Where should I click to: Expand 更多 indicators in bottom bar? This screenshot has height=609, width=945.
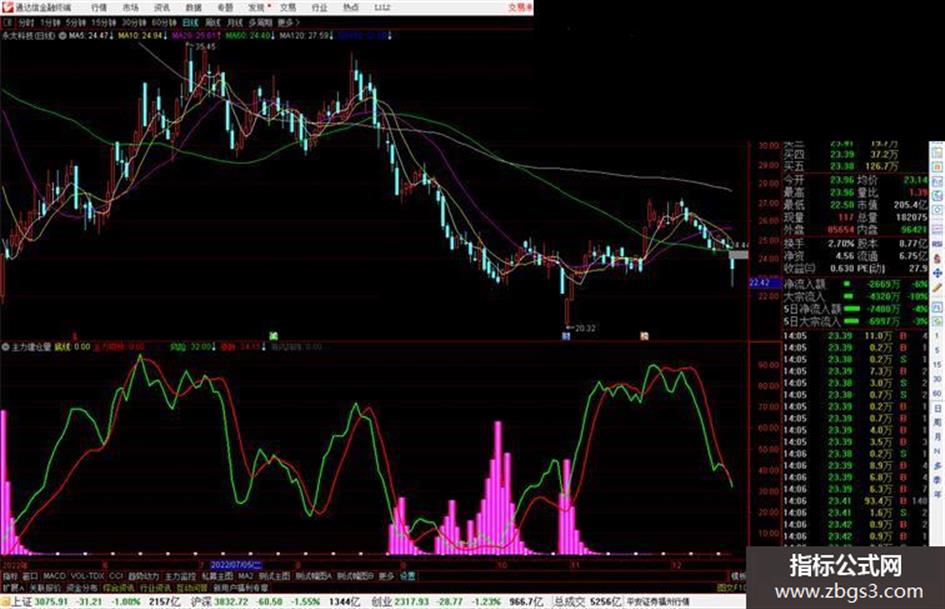point(386,576)
